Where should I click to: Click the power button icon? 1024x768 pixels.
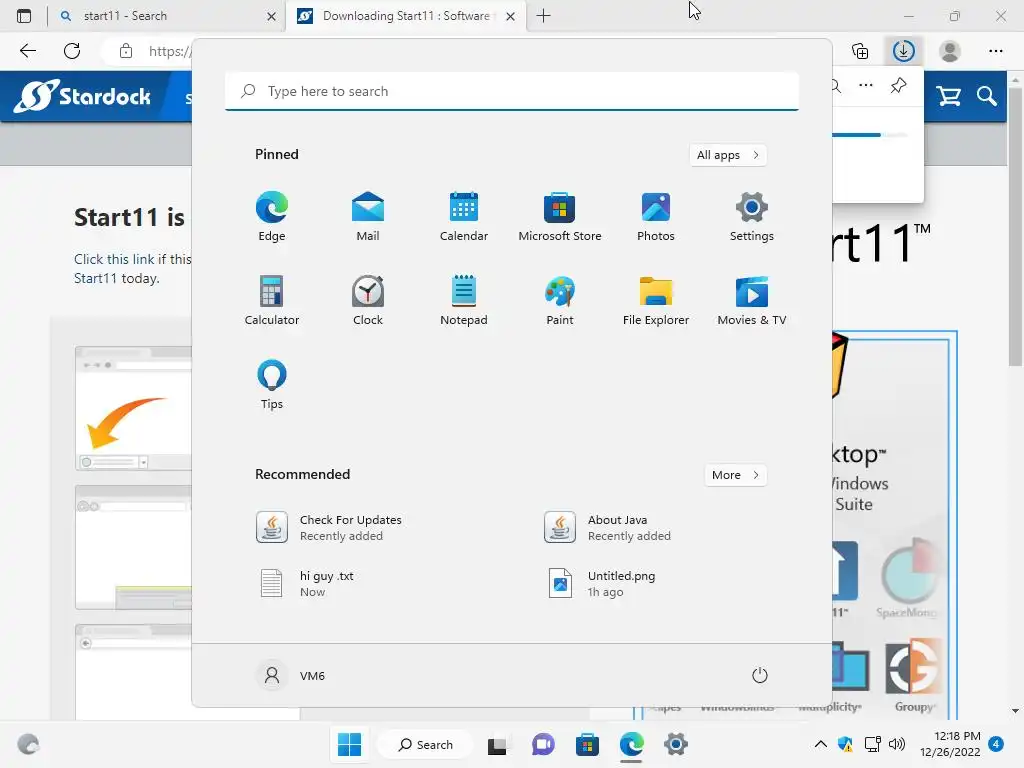(760, 675)
